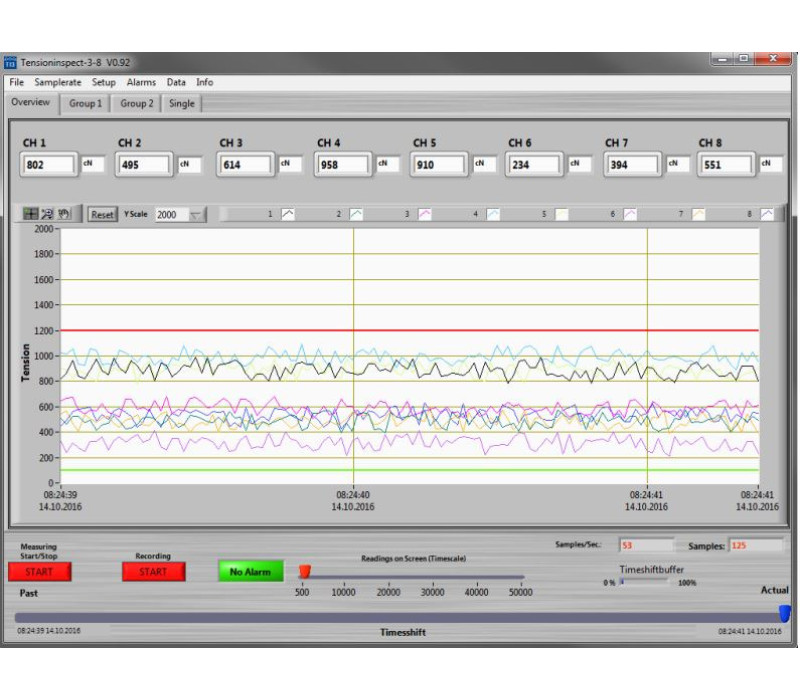Click the red Readings on Screen slider handle
800x700 pixels.
tap(305, 571)
